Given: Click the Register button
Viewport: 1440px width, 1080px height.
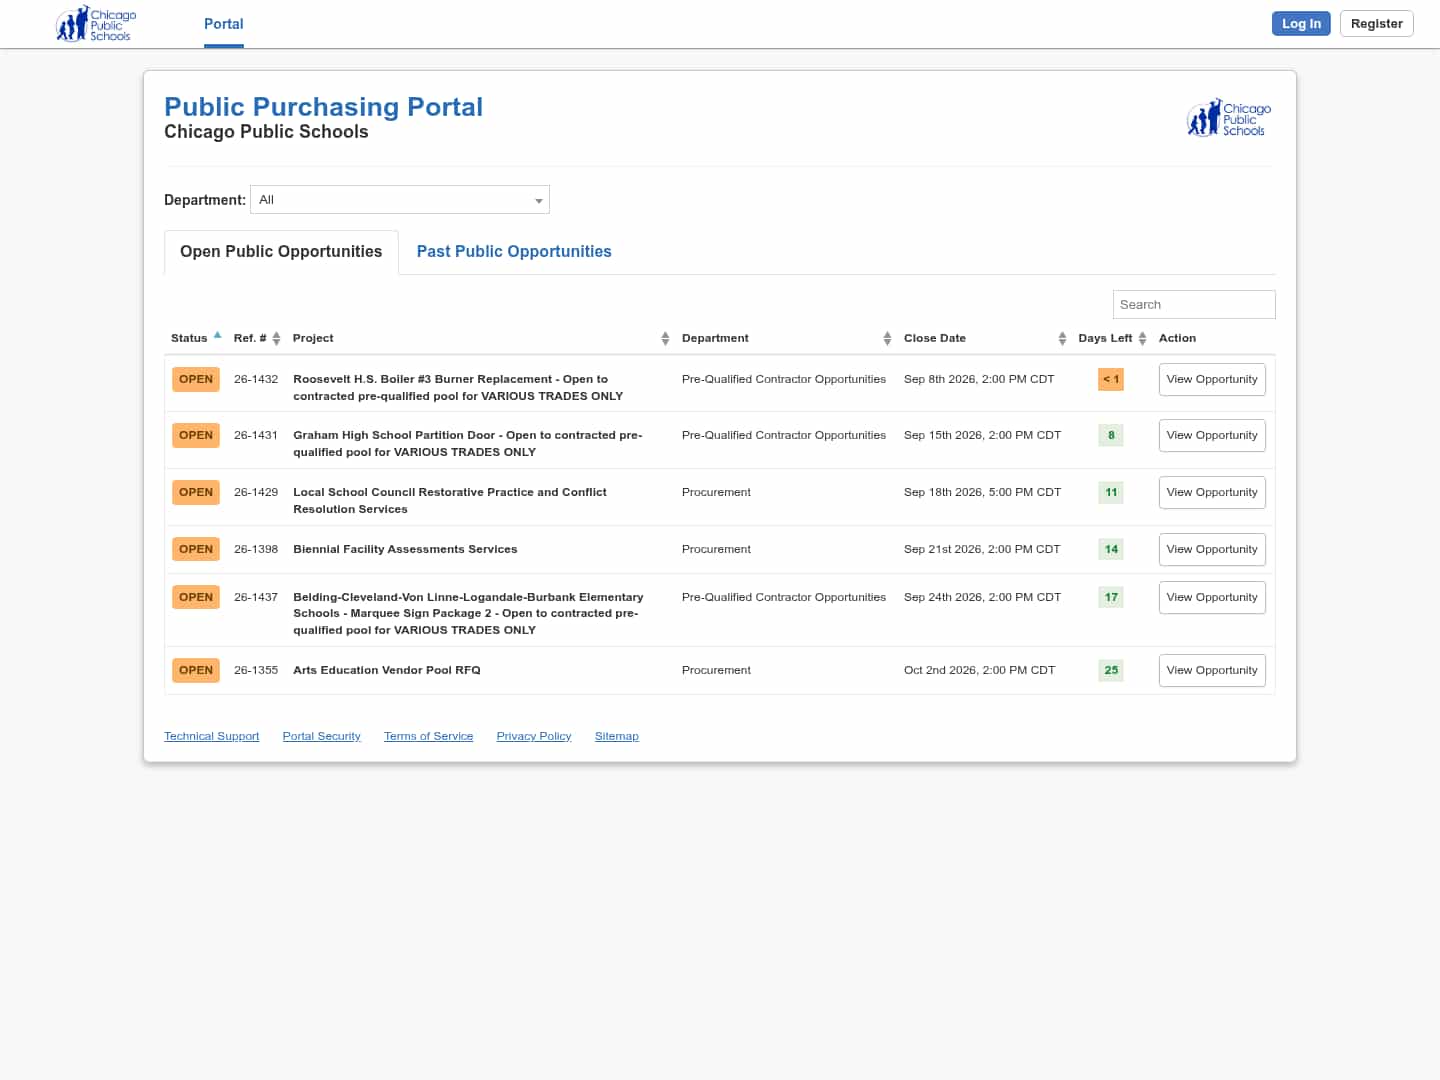Looking at the screenshot, I should (1377, 24).
